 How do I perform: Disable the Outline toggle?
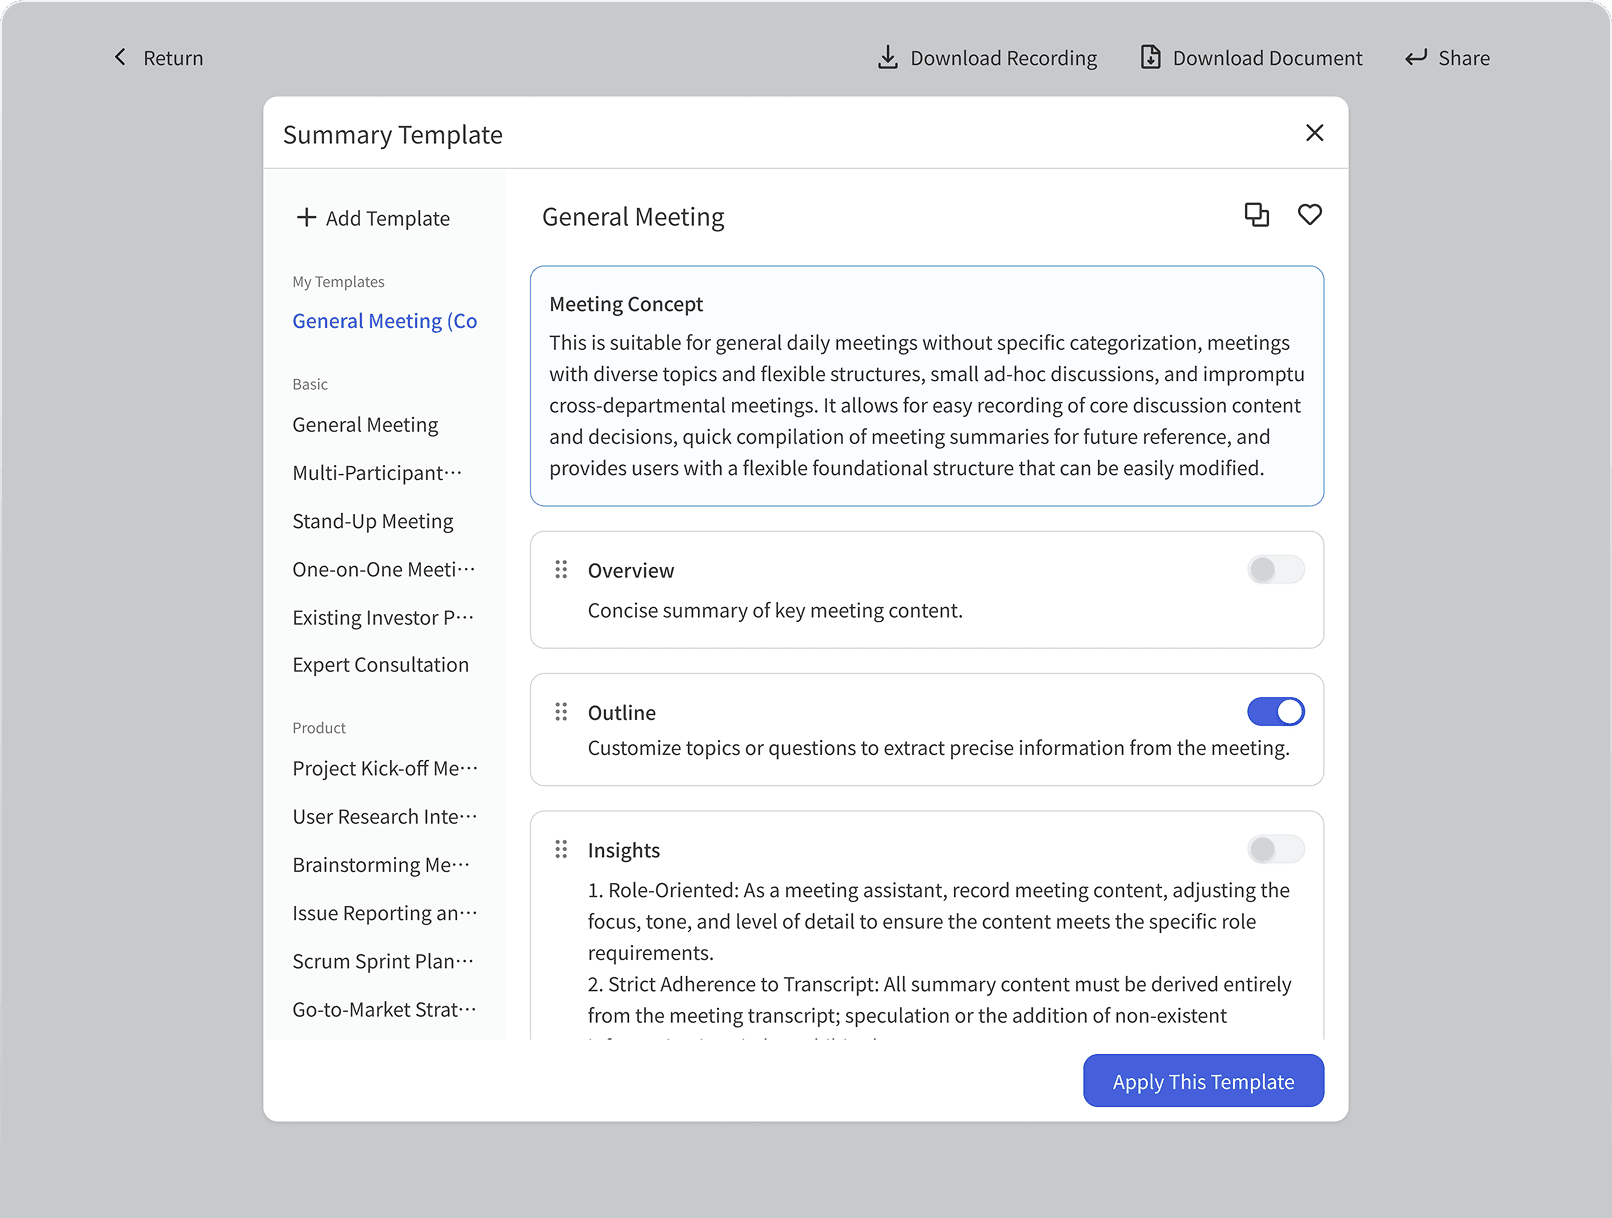pyautogui.click(x=1275, y=712)
